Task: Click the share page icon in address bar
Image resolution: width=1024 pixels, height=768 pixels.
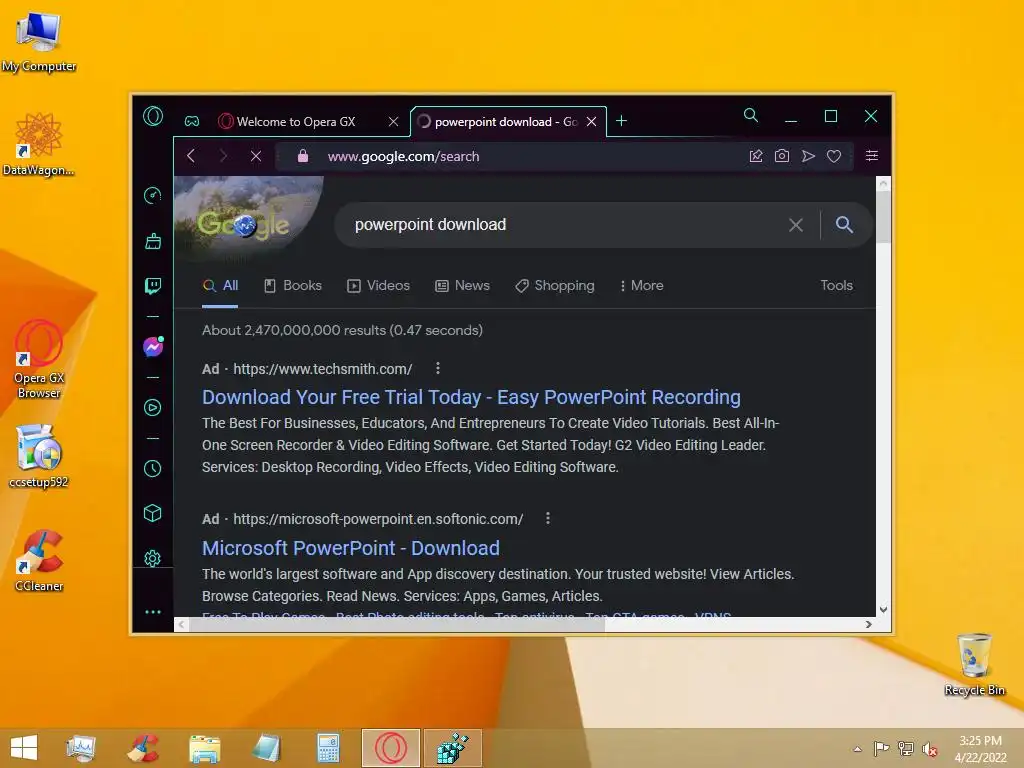Action: tap(756, 155)
